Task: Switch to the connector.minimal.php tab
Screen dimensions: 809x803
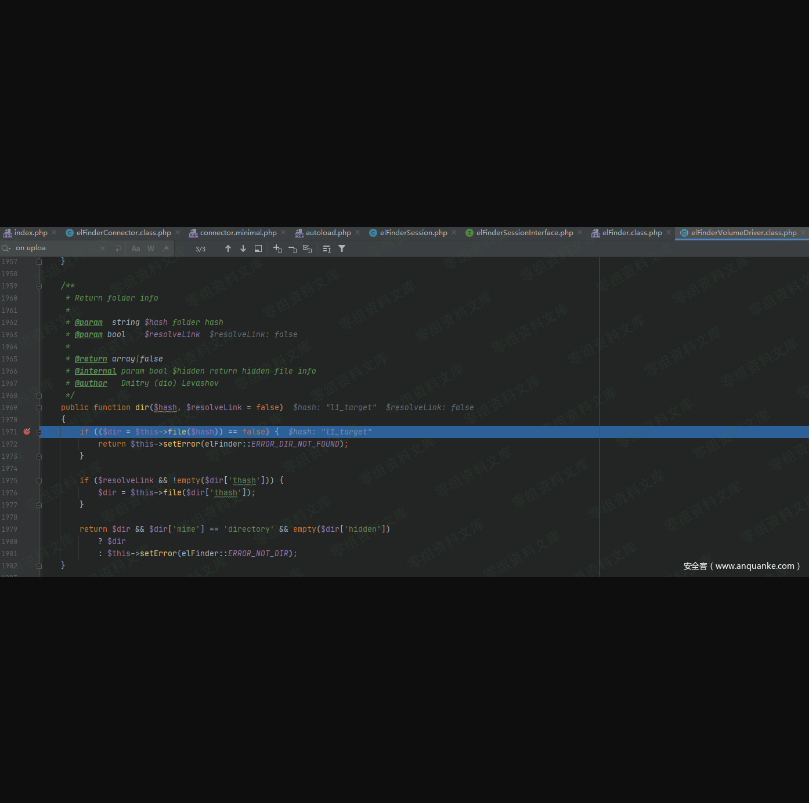Action: point(237,232)
